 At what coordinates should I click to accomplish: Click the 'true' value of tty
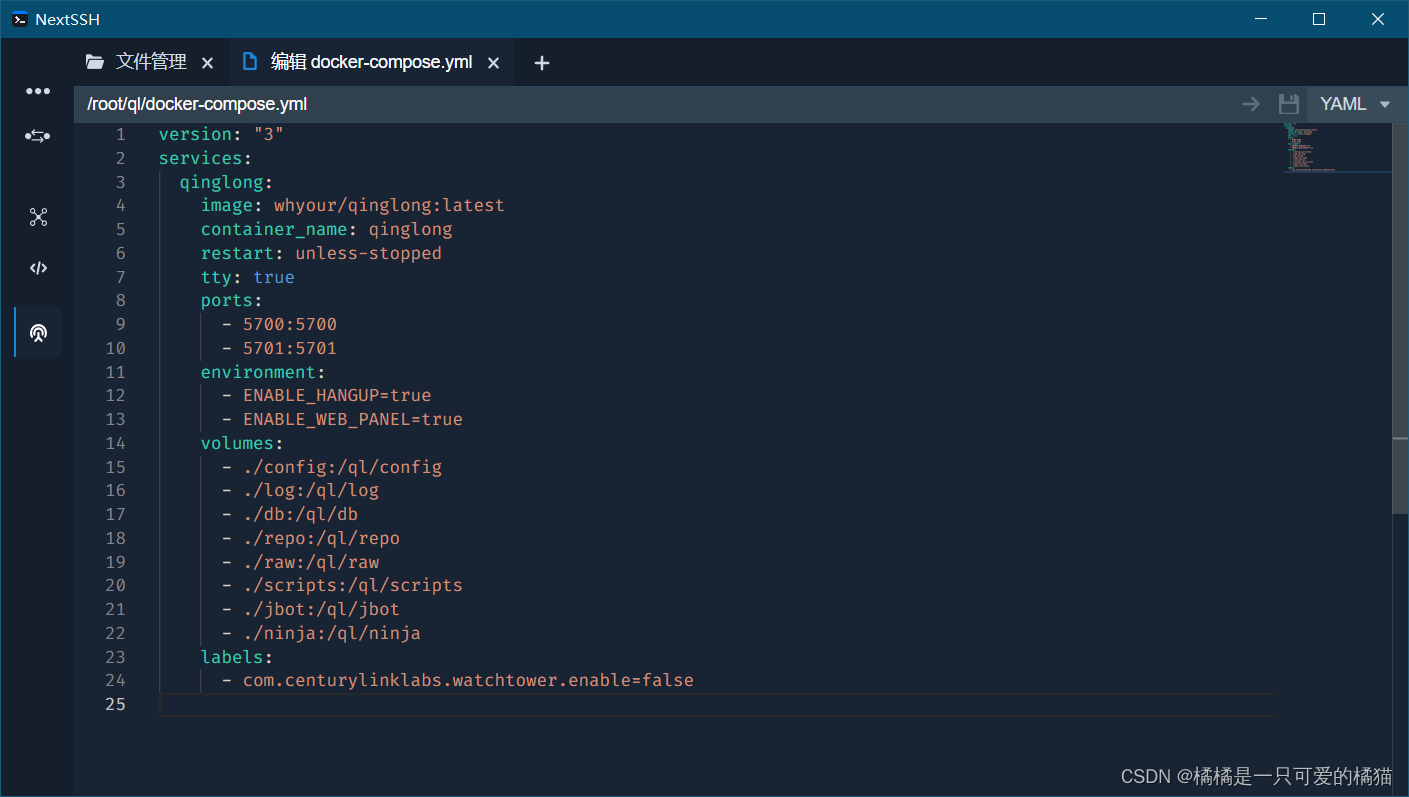tap(274, 277)
